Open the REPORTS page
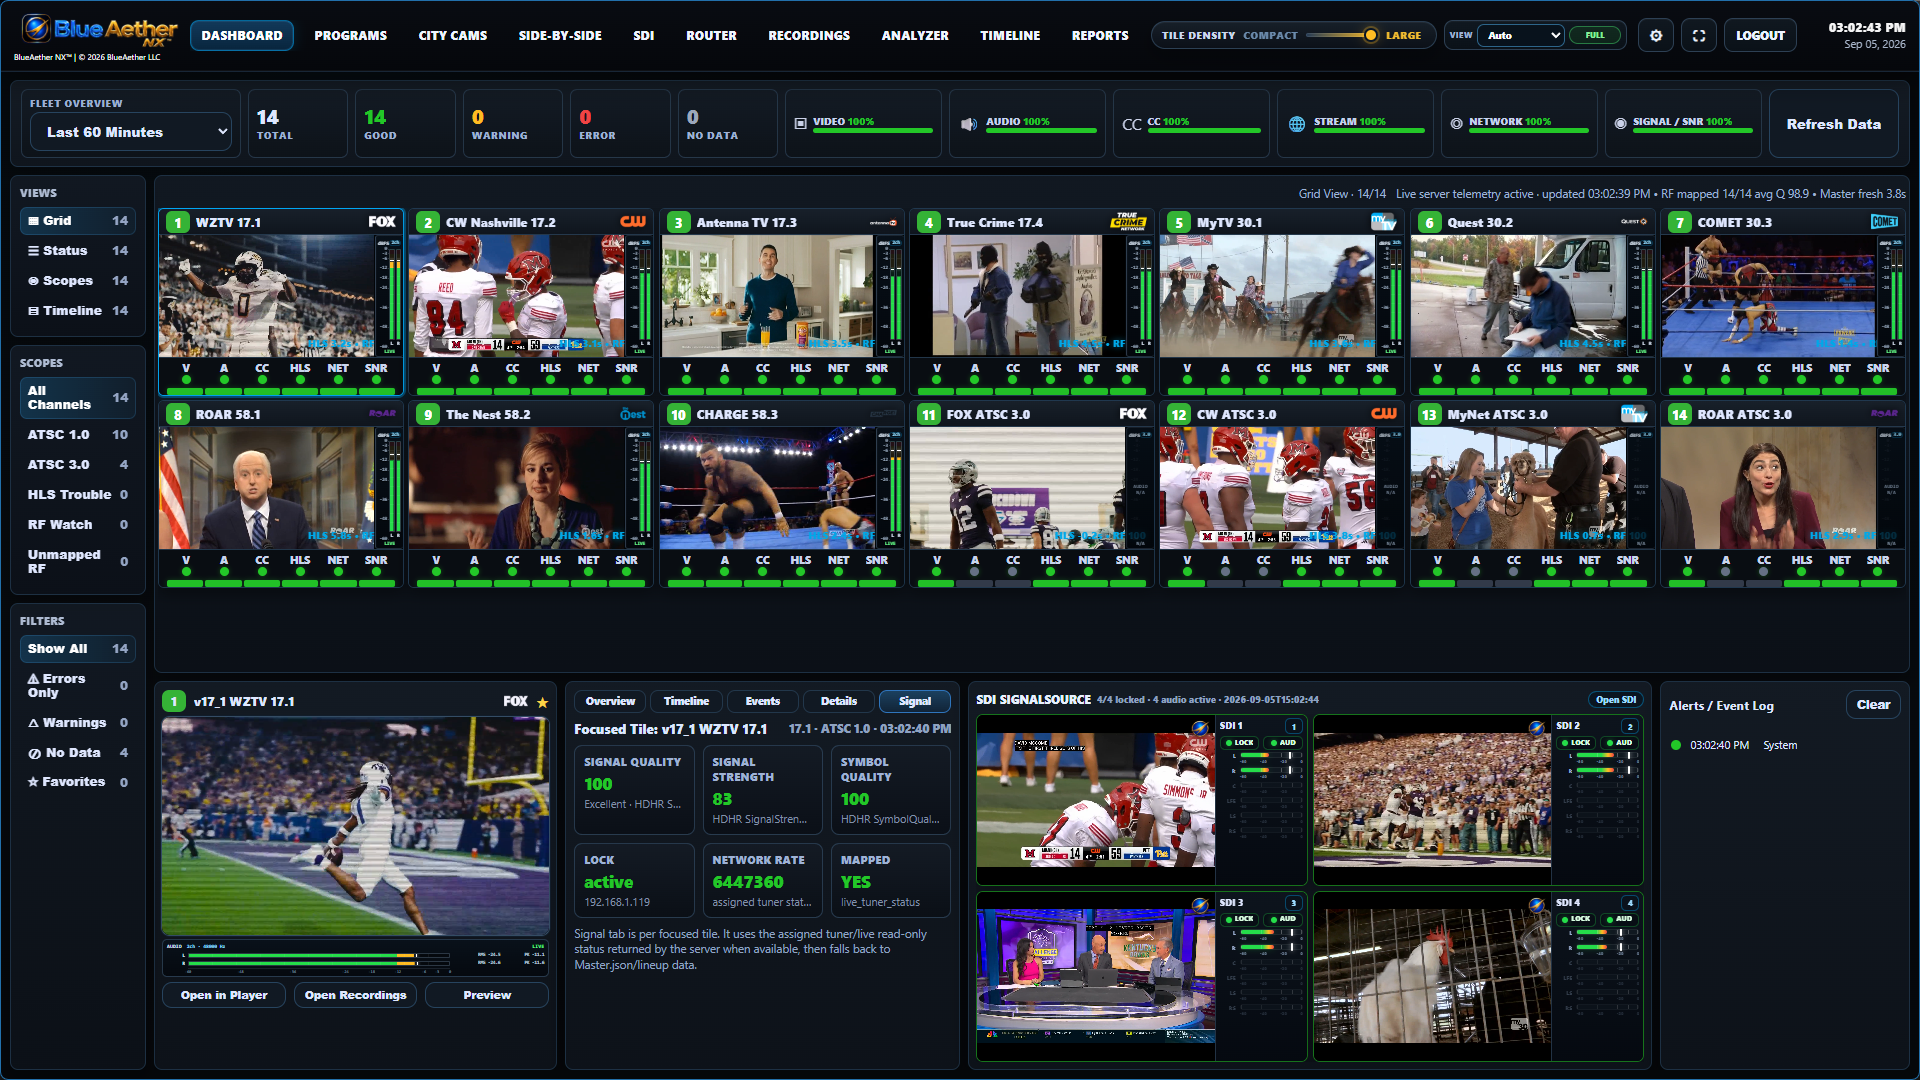Image resolution: width=1920 pixels, height=1080 pixels. [x=1100, y=36]
